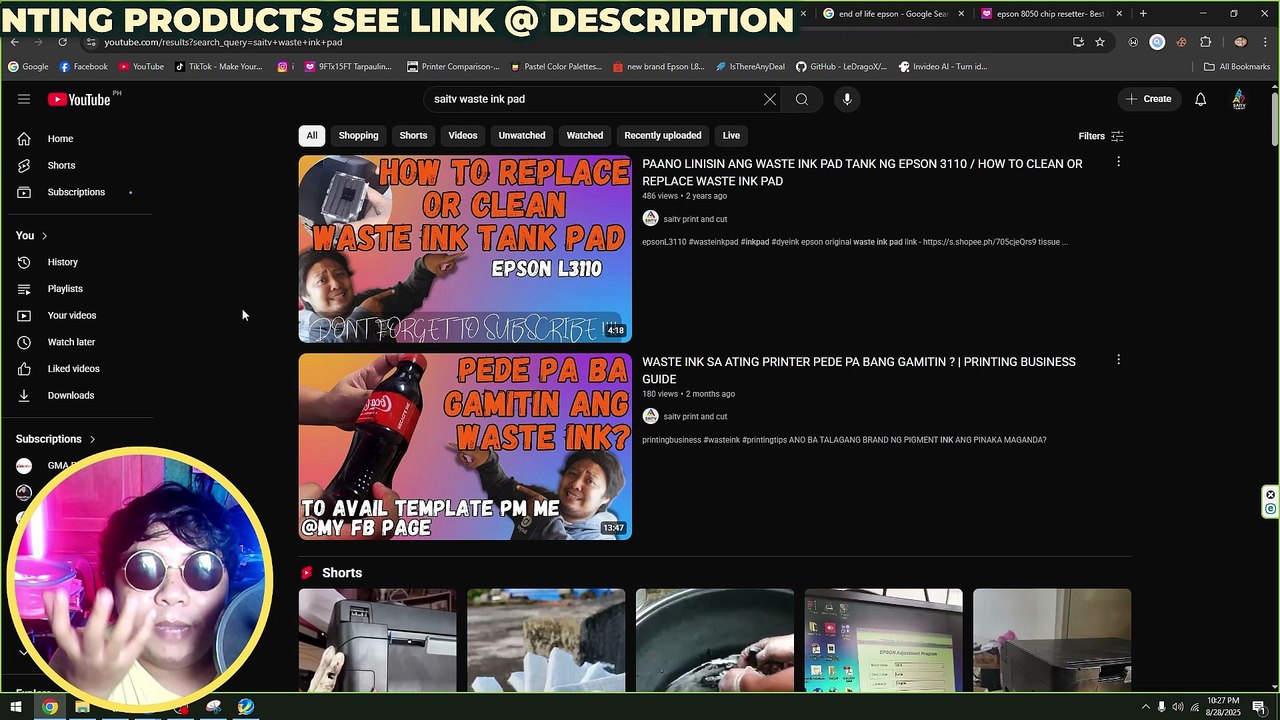Open YouTube notifications bell

(1200, 99)
